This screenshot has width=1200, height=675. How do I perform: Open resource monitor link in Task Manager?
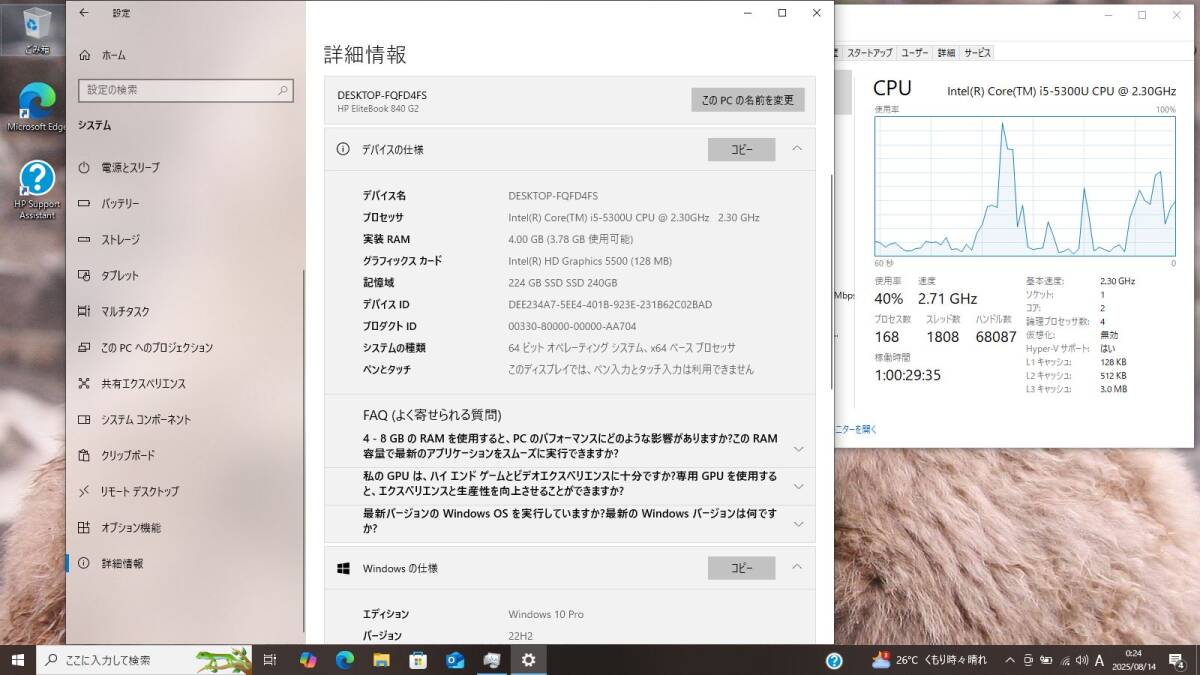click(x=856, y=429)
